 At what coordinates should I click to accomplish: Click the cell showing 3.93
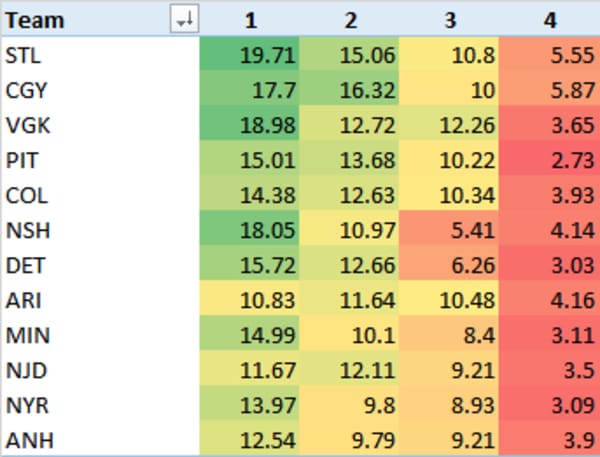[x=549, y=194]
